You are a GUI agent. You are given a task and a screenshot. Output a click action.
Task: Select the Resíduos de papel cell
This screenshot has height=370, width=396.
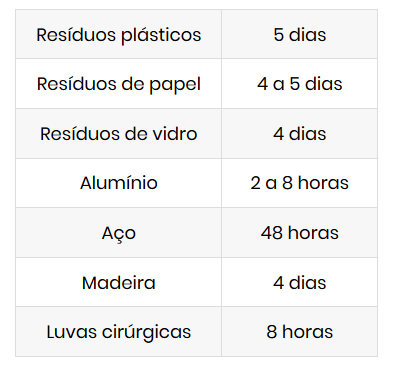[119, 84]
